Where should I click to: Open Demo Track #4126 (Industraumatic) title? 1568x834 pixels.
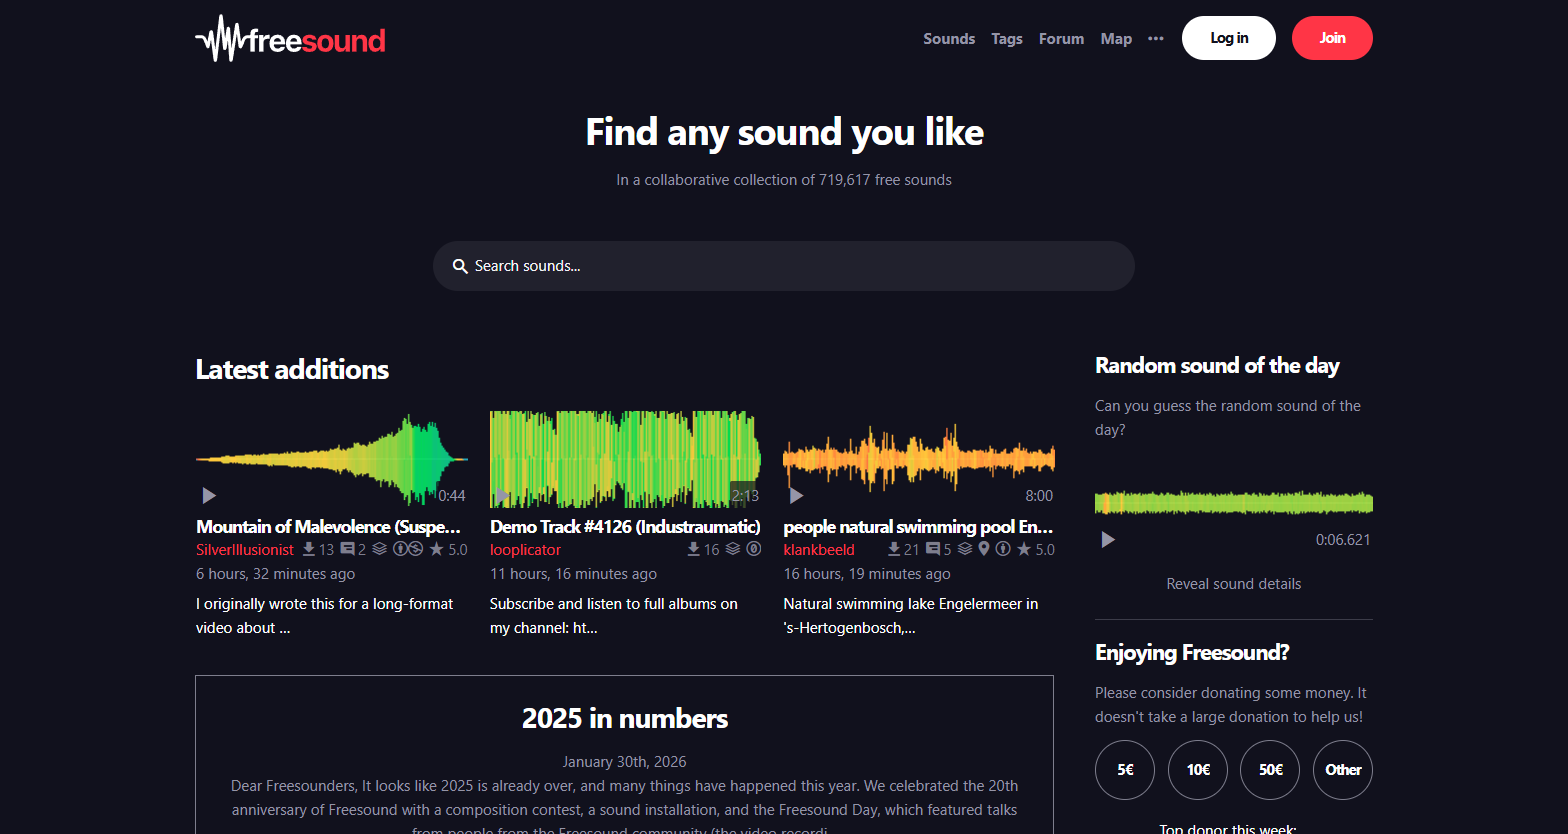coord(625,527)
